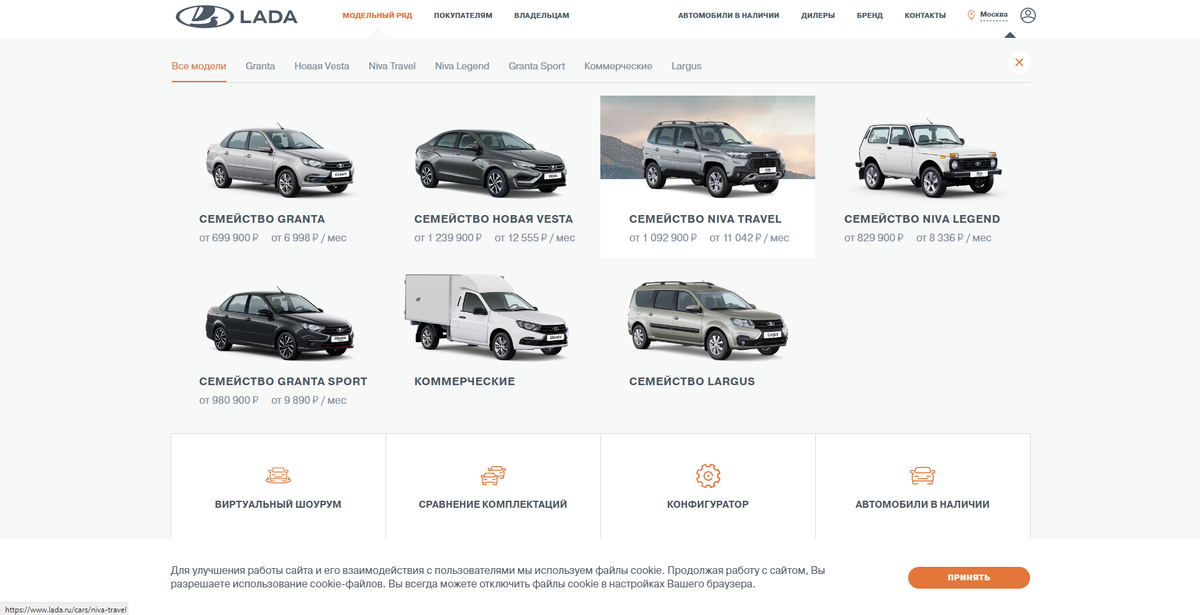Close the model lineup menu panel
Image resolution: width=1200 pixels, height=615 pixels.
coord(1019,62)
